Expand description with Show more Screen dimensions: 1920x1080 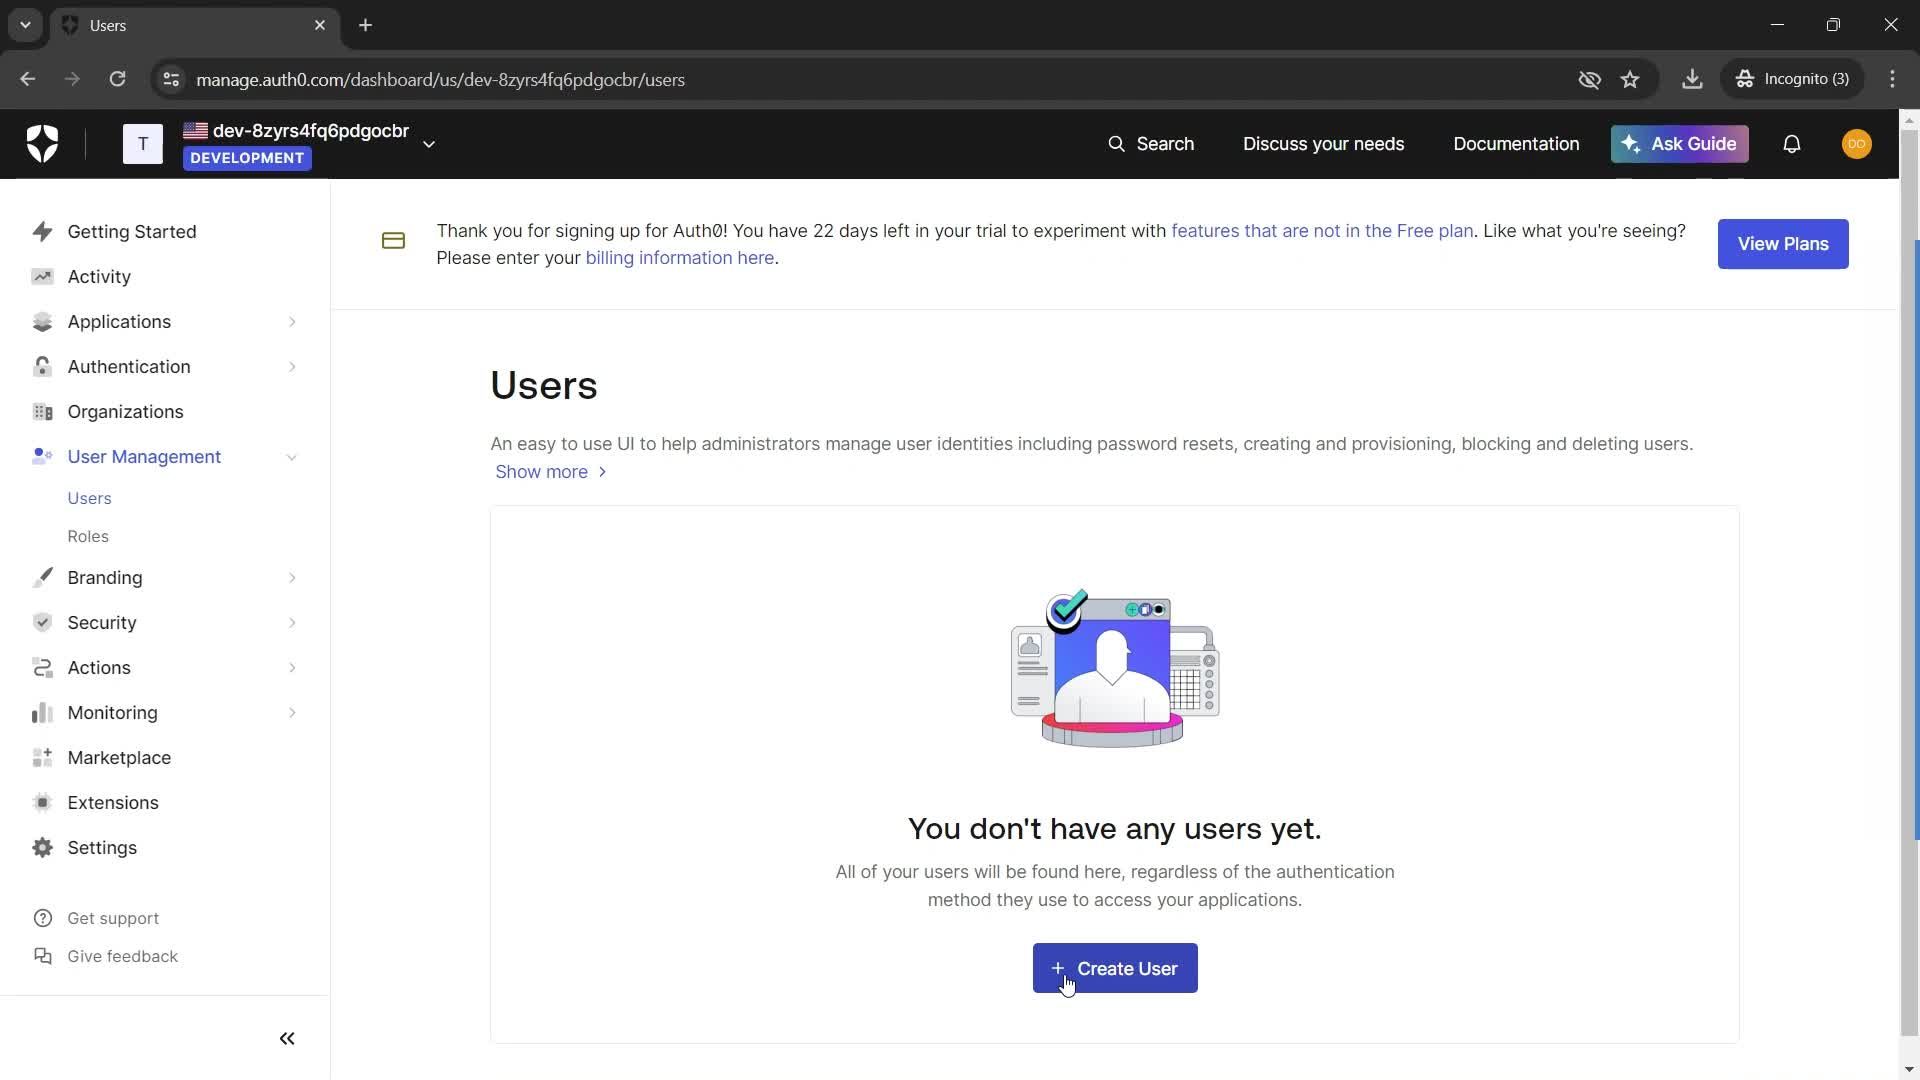(x=551, y=472)
